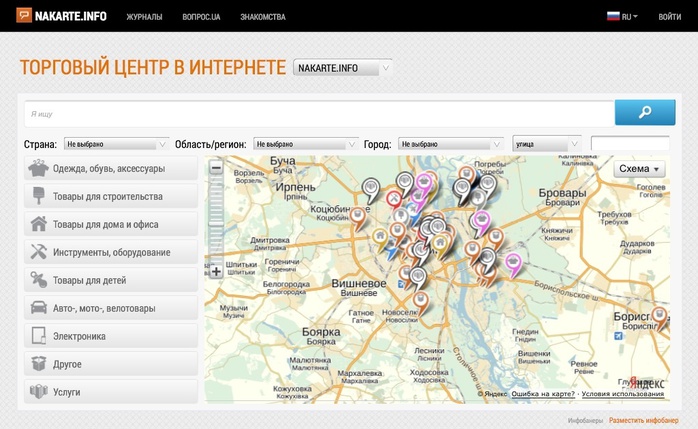Click the electronics tablet icon

pyautogui.click(x=39, y=336)
